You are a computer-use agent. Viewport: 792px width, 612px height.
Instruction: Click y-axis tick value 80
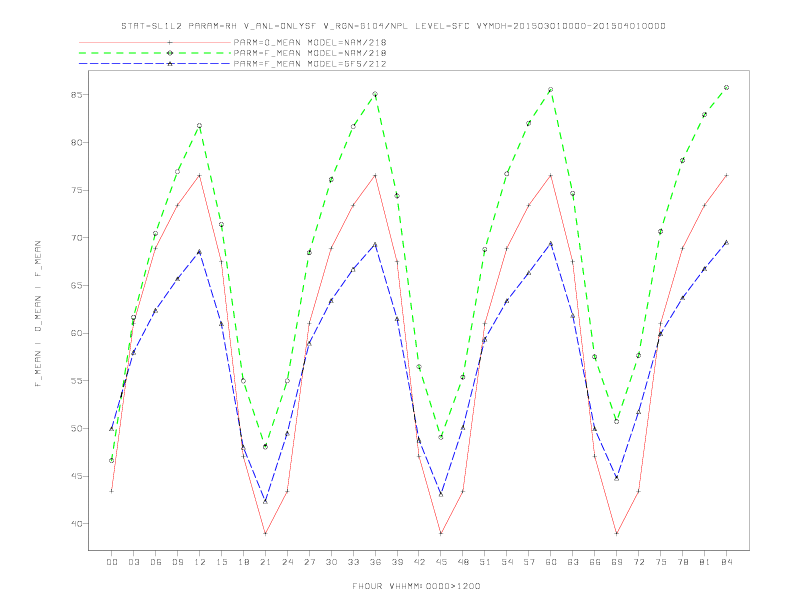coord(77,142)
